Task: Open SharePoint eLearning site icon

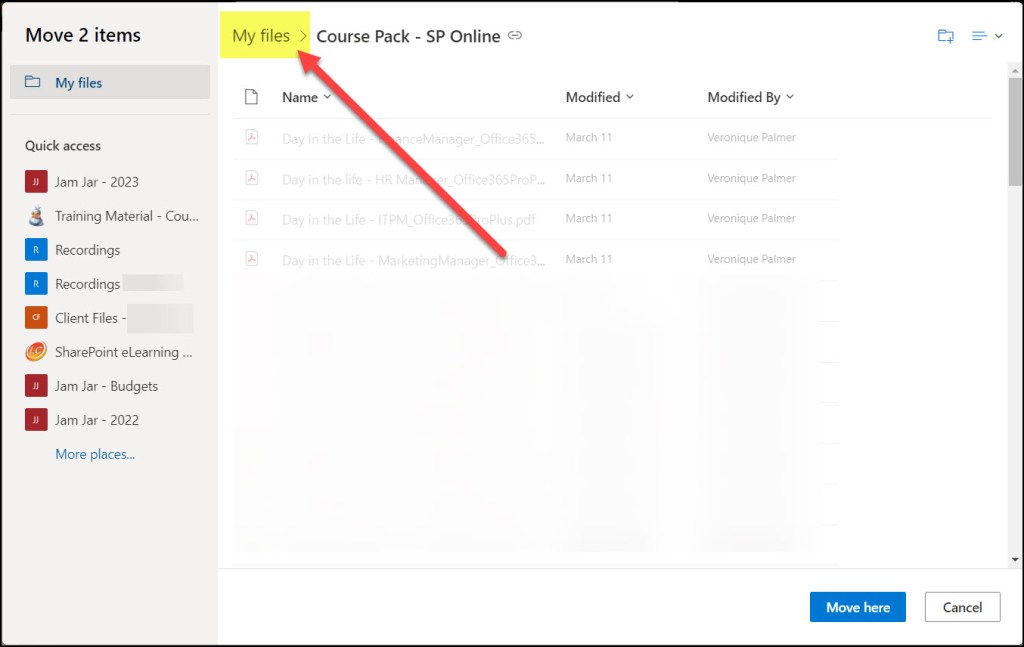Action: (36, 352)
